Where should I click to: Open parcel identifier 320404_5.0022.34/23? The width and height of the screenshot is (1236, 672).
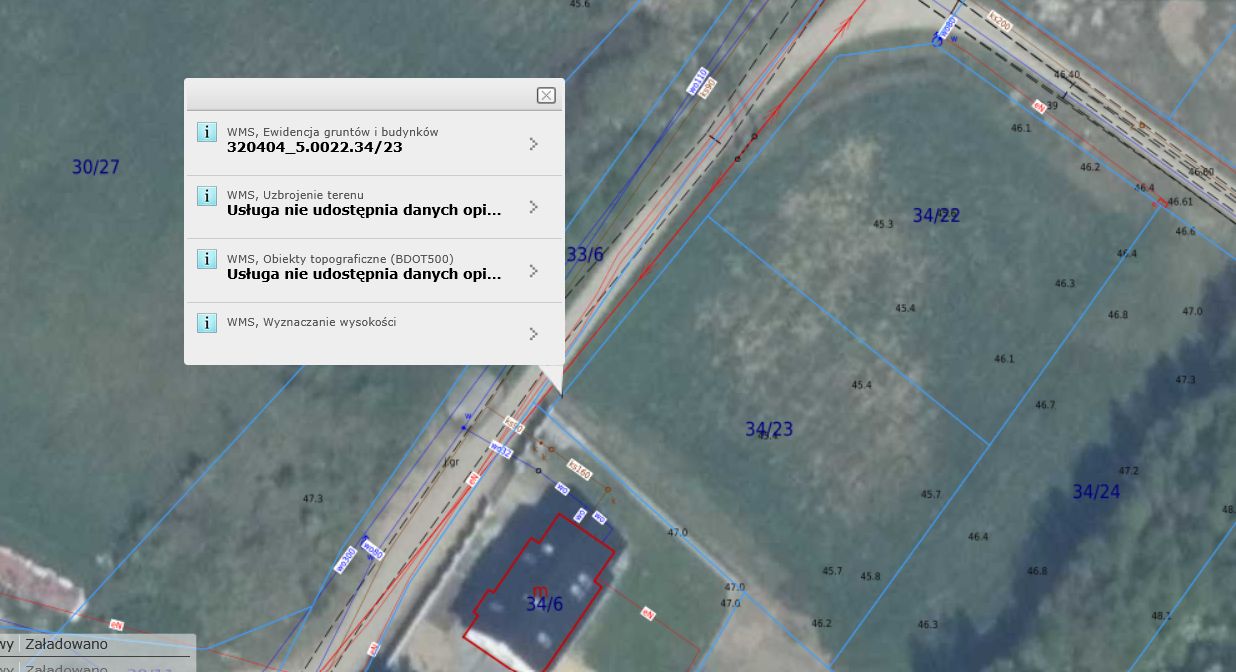[314, 147]
